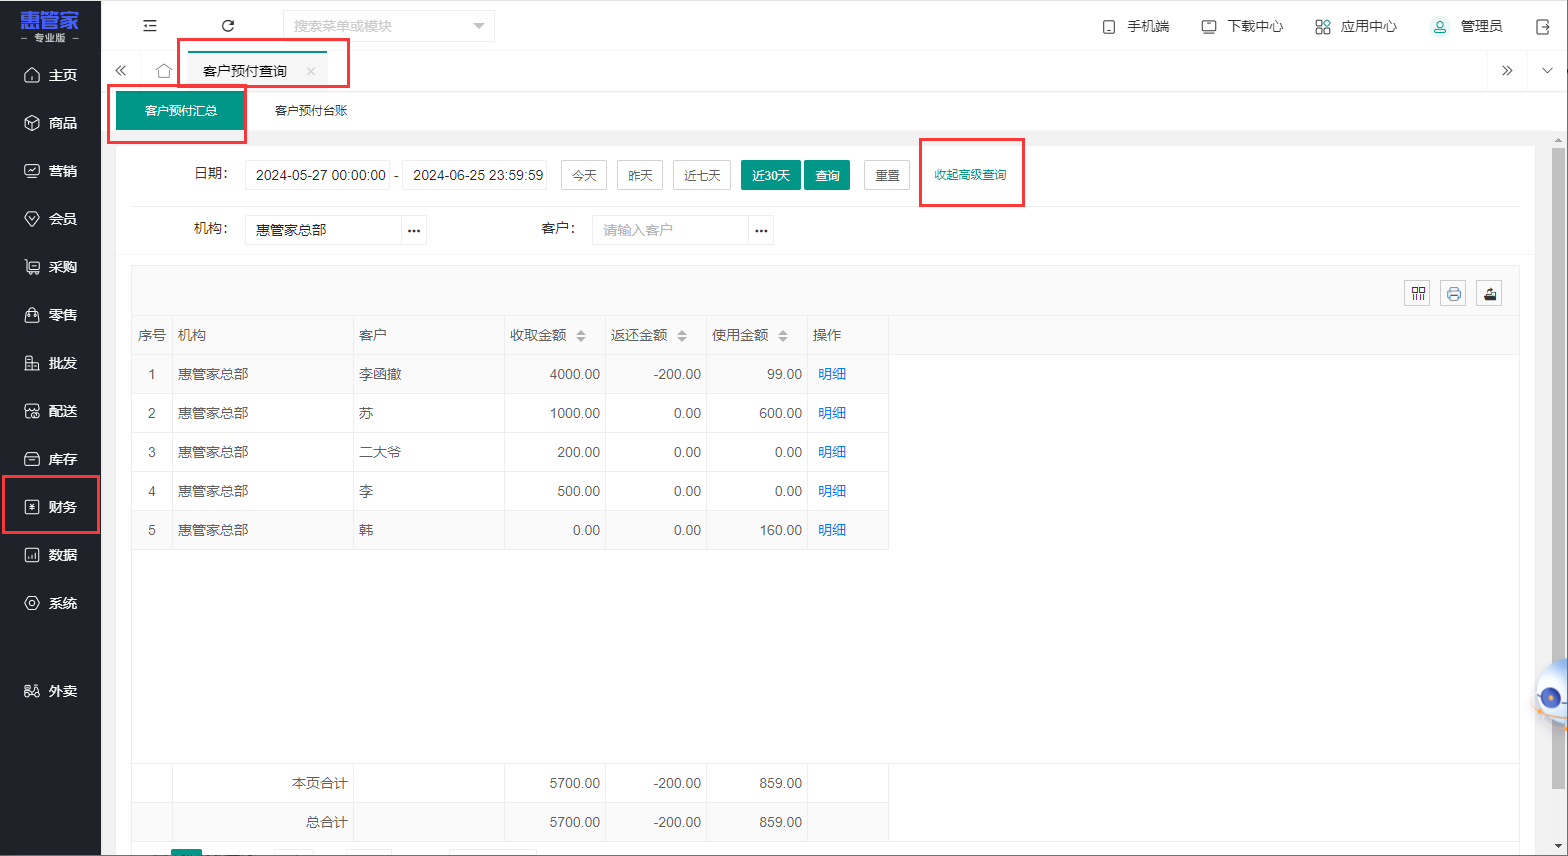Open 明细 for customer 李

pyautogui.click(x=832, y=491)
